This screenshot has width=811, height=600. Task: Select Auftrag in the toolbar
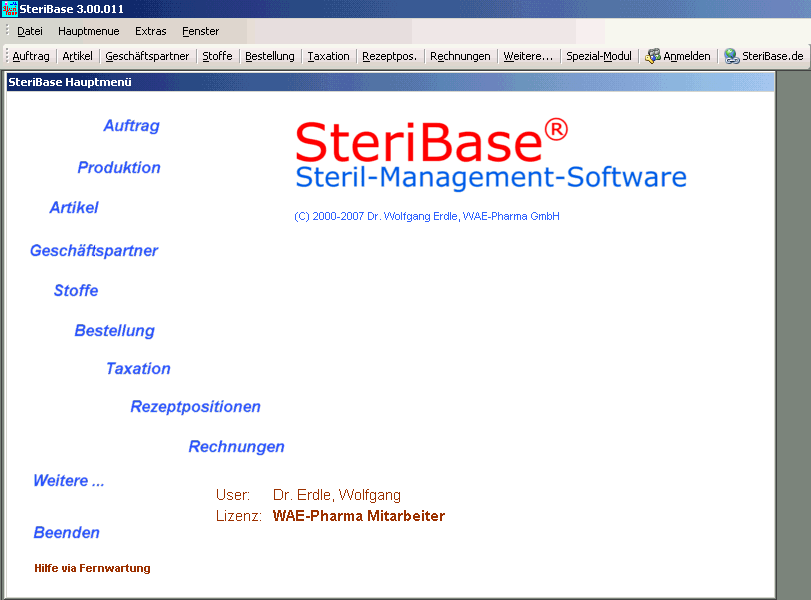pyautogui.click(x=31, y=56)
